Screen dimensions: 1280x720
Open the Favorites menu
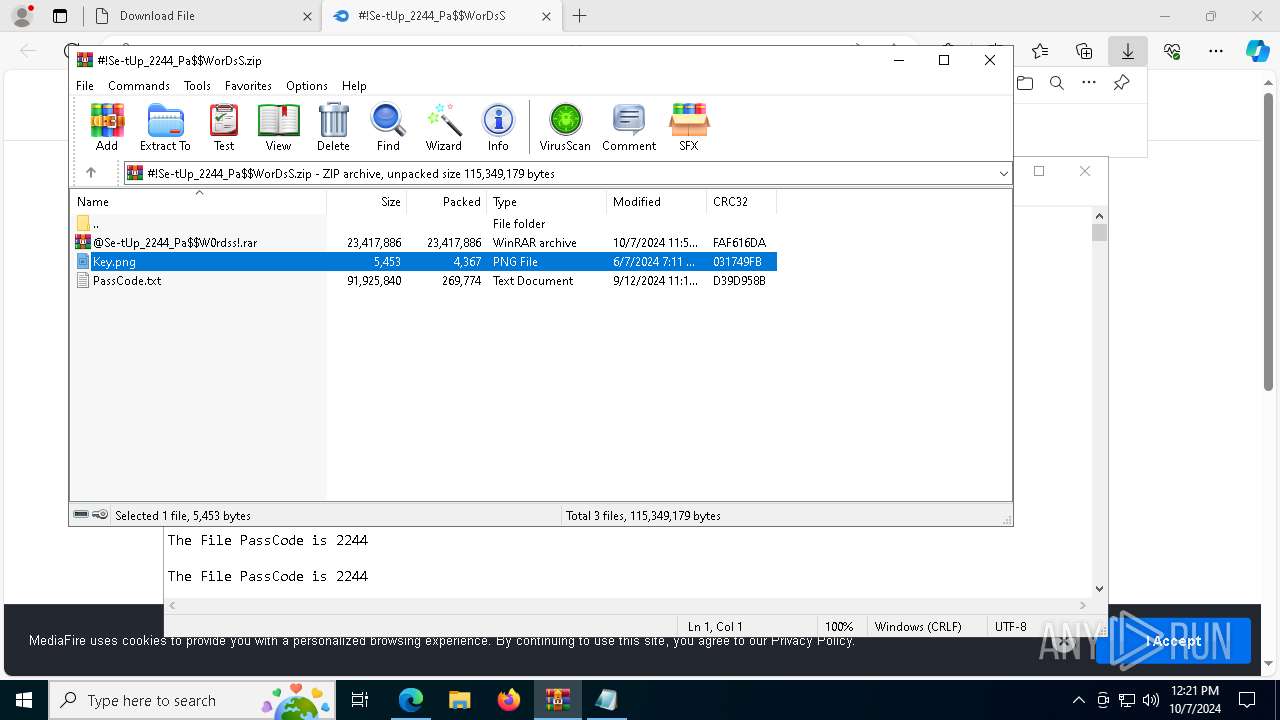coord(248,86)
